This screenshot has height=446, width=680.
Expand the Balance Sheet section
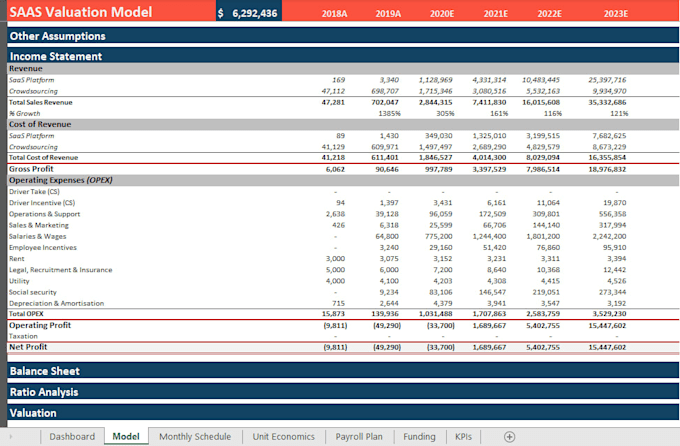coord(343,371)
